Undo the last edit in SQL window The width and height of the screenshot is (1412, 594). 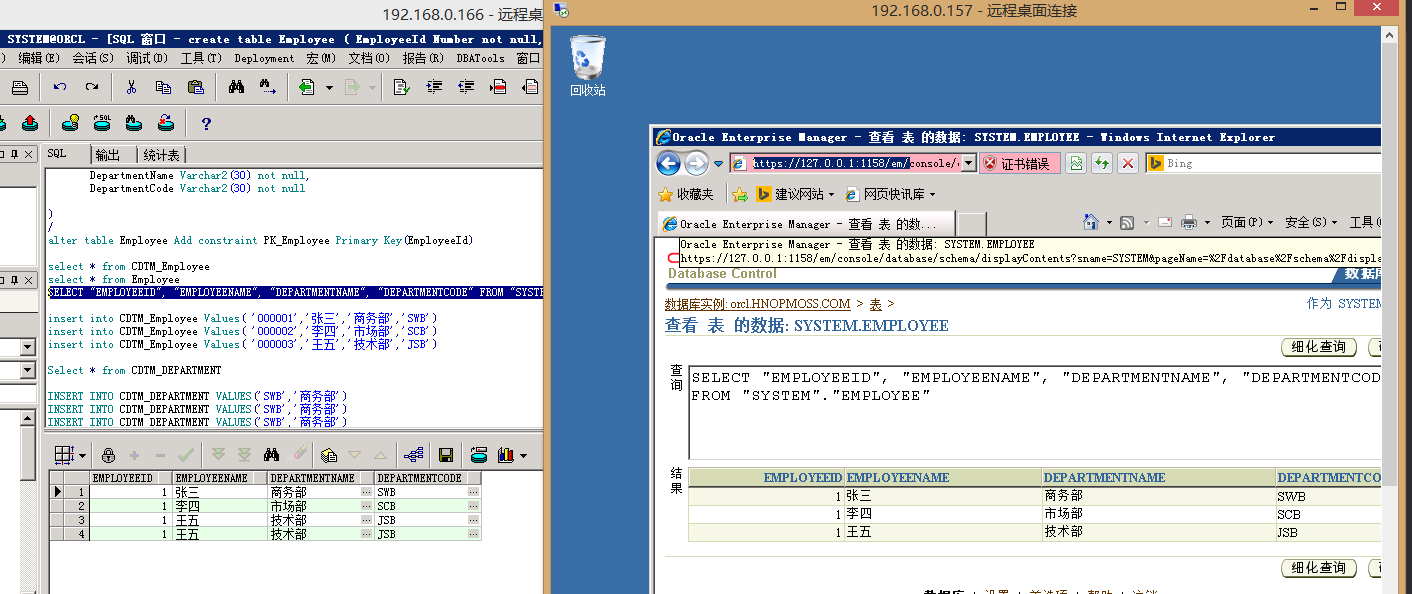coord(61,87)
